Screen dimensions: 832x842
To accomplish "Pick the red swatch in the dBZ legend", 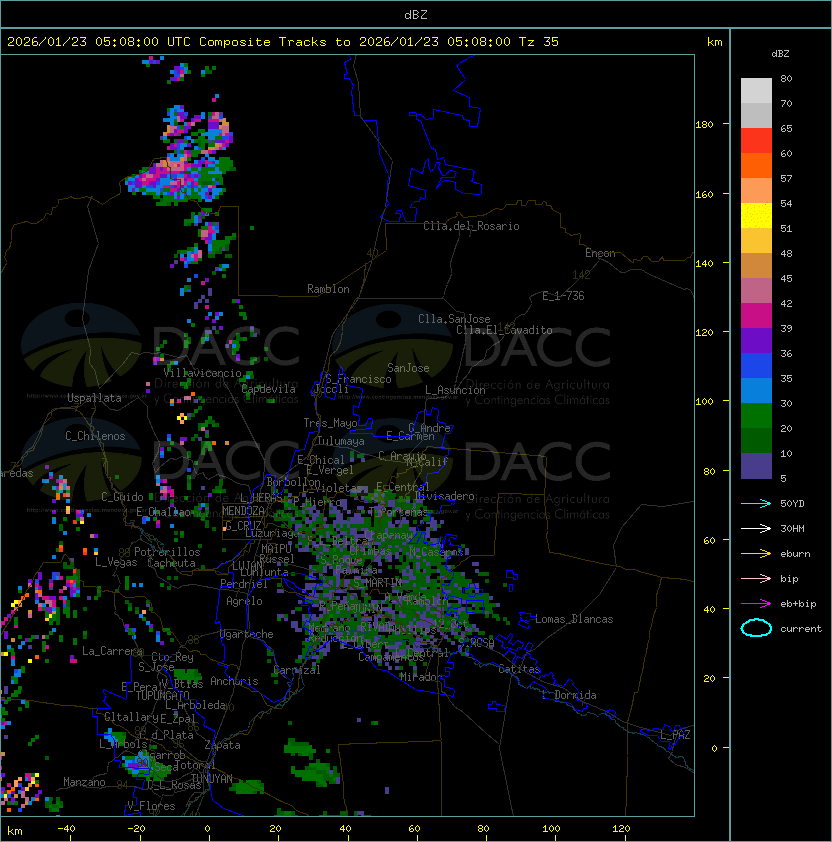I will pyautogui.click(x=756, y=141).
